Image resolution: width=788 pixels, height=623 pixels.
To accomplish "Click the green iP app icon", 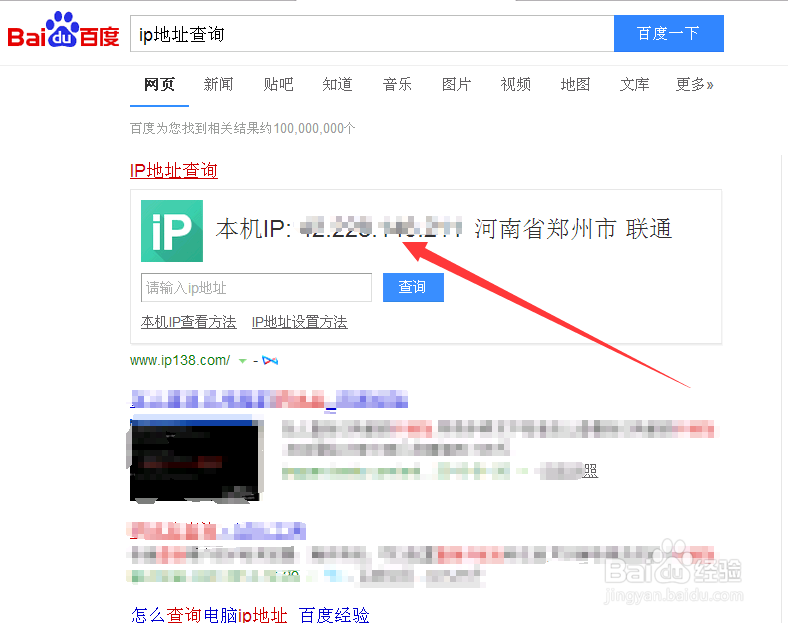I will click(172, 231).
